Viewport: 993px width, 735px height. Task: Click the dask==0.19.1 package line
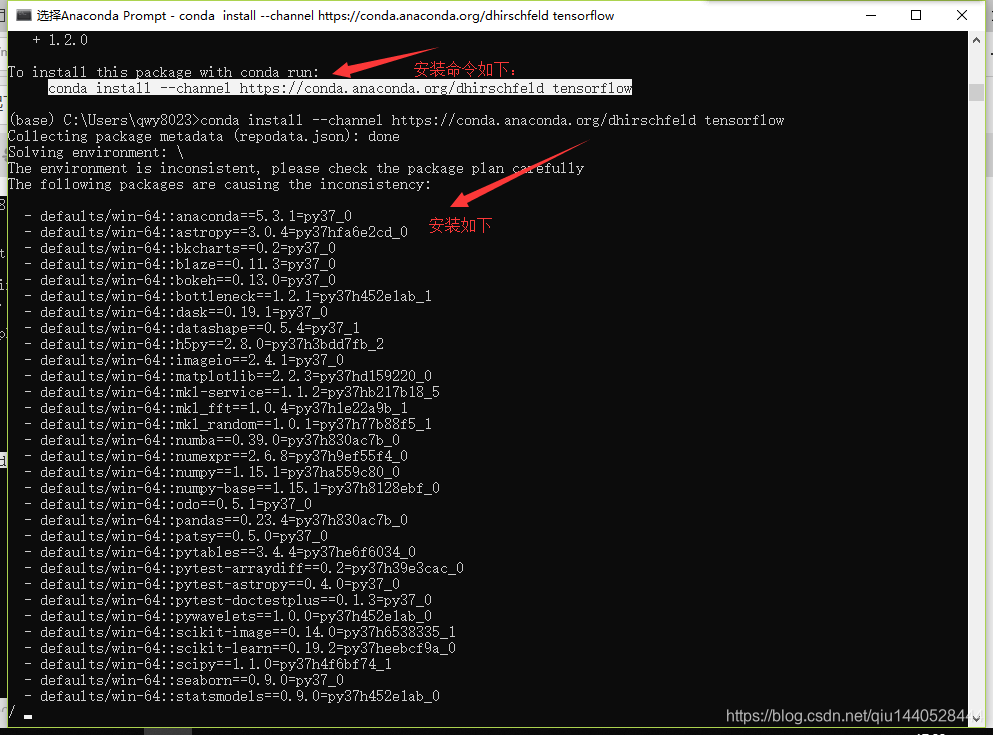tap(176, 312)
